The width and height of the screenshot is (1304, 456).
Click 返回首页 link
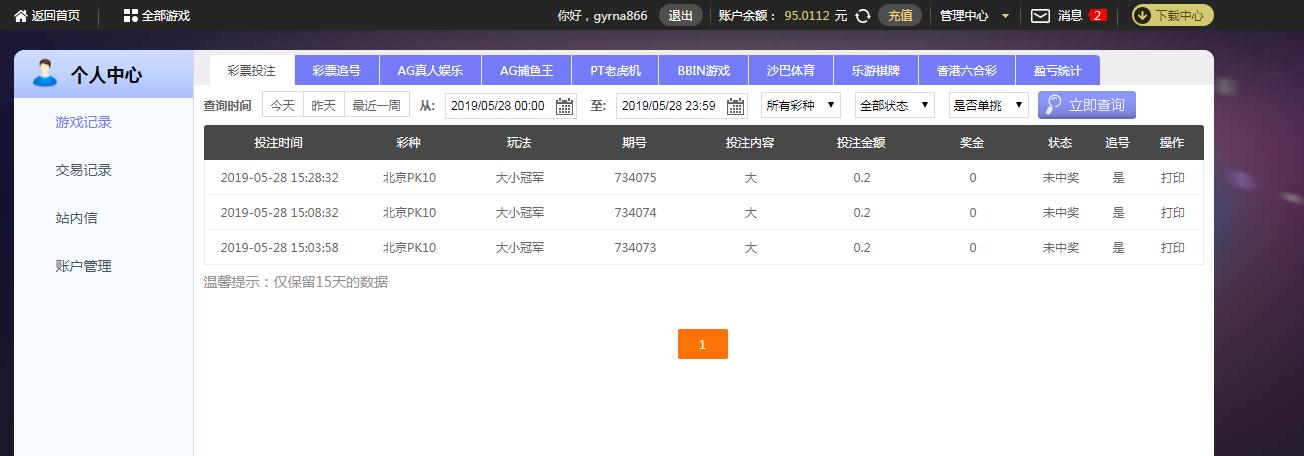pos(56,16)
